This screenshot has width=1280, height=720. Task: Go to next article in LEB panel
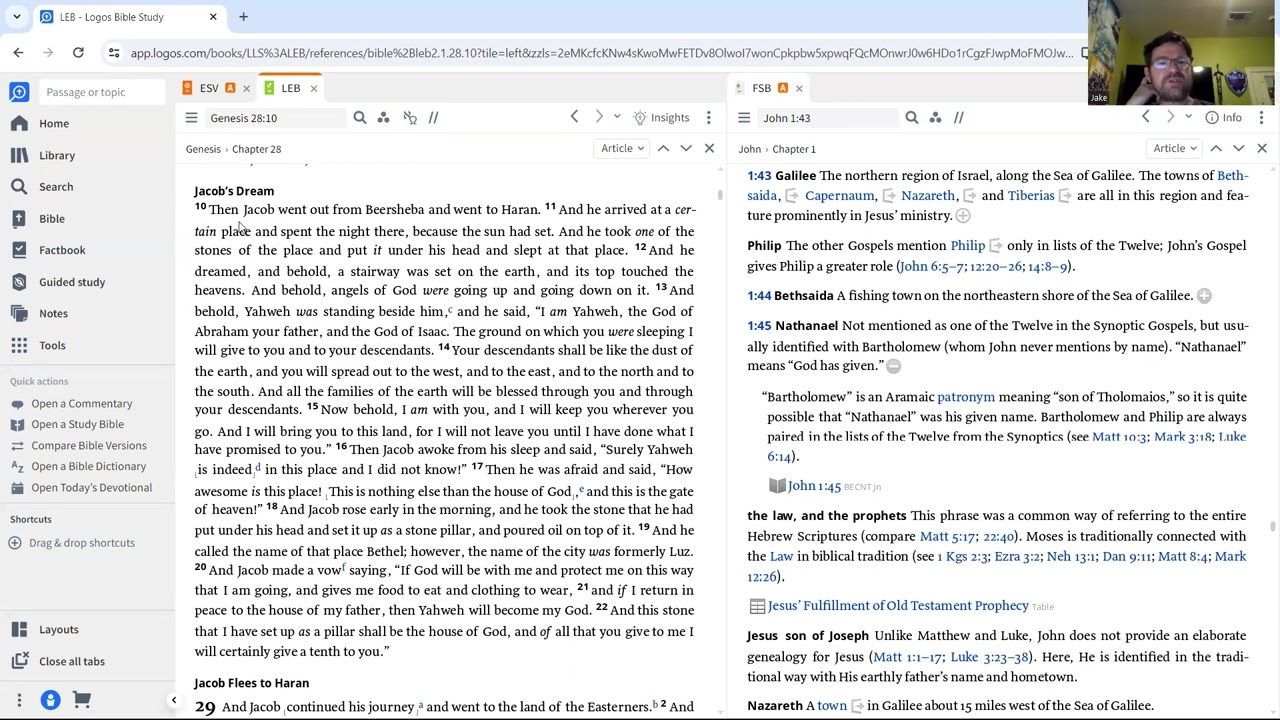(x=686, y=148)
